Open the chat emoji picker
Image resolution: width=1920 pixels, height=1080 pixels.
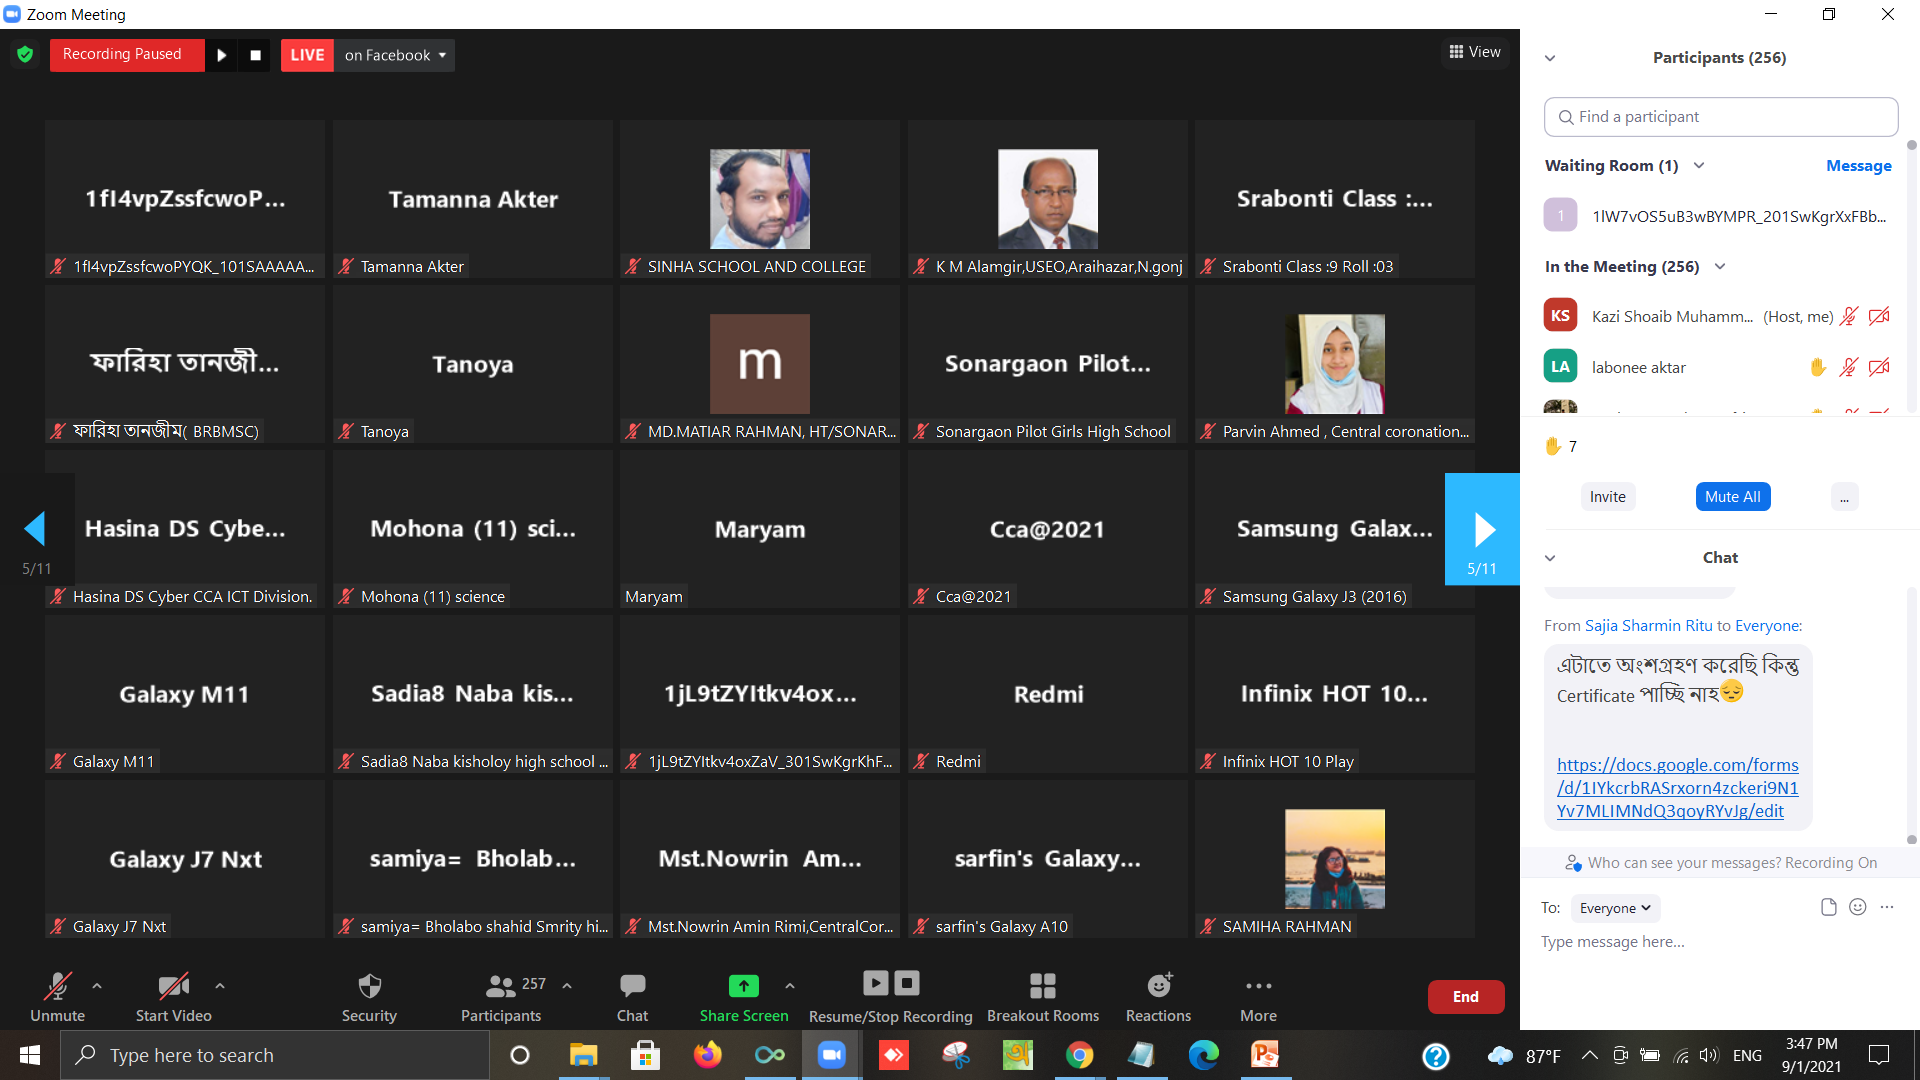coord(1858,907)
